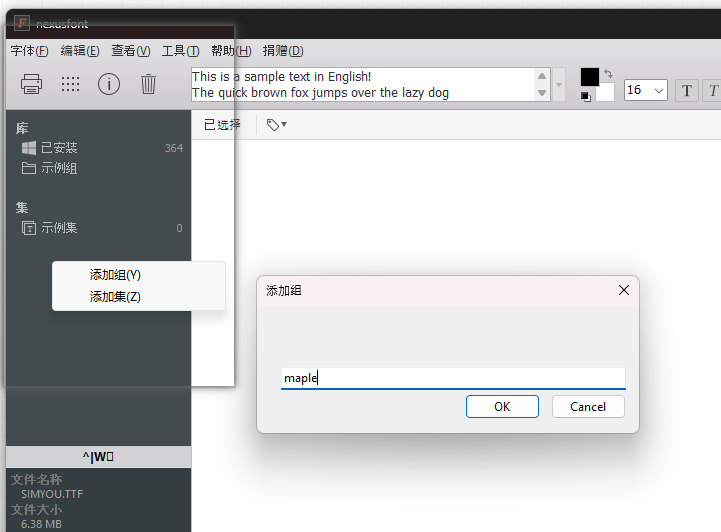Select 已安装 in the library tree
Viewport: 721px width, 532px height.
(x=59, y=148)
